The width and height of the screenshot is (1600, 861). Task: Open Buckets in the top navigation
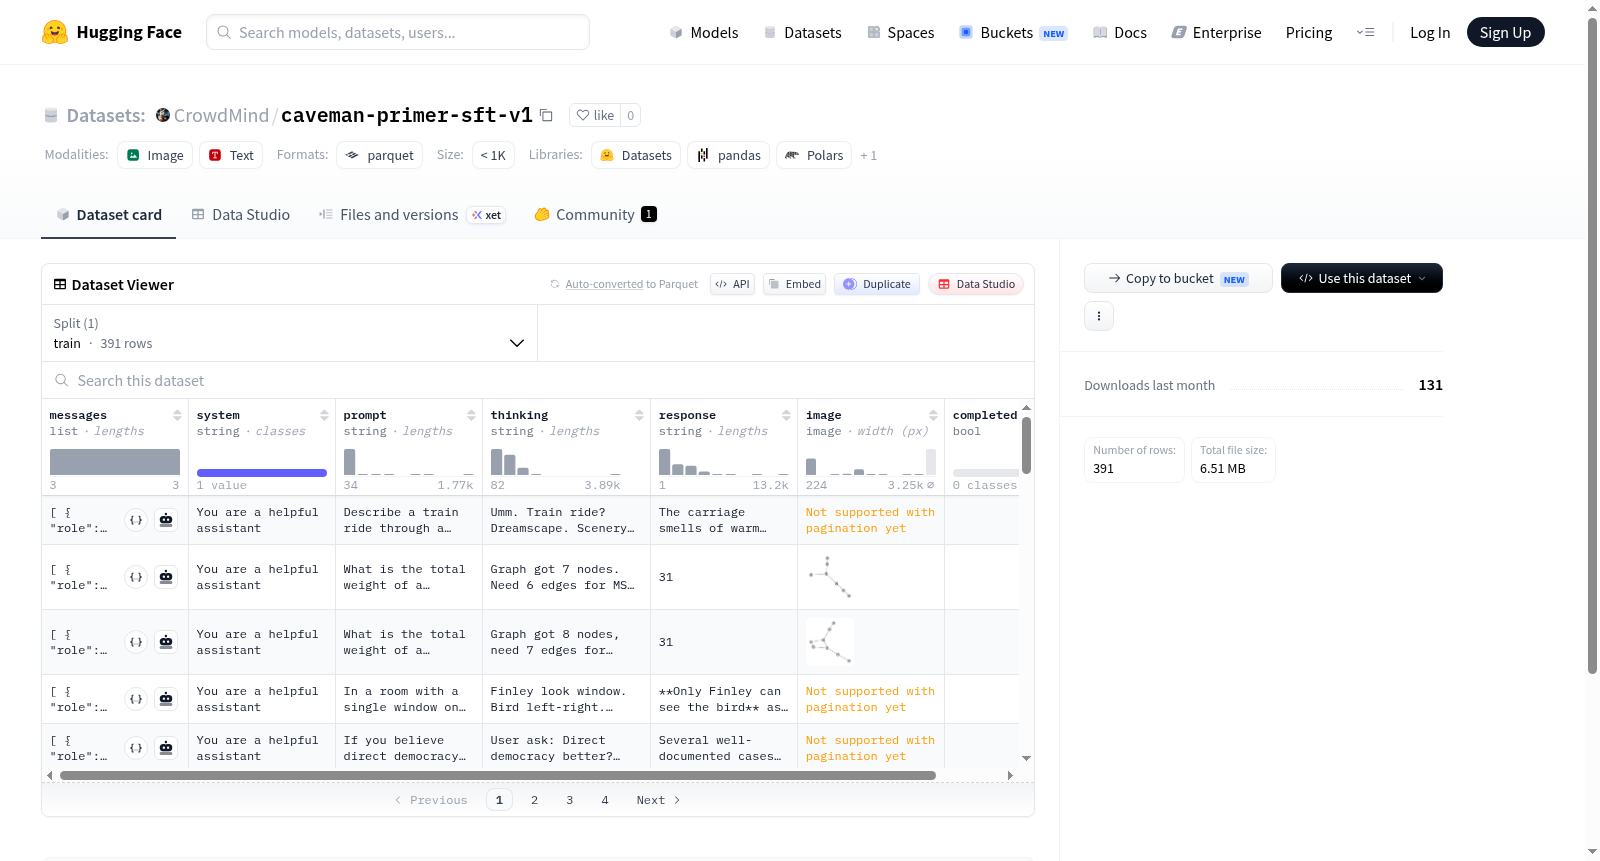[1013, 32]
